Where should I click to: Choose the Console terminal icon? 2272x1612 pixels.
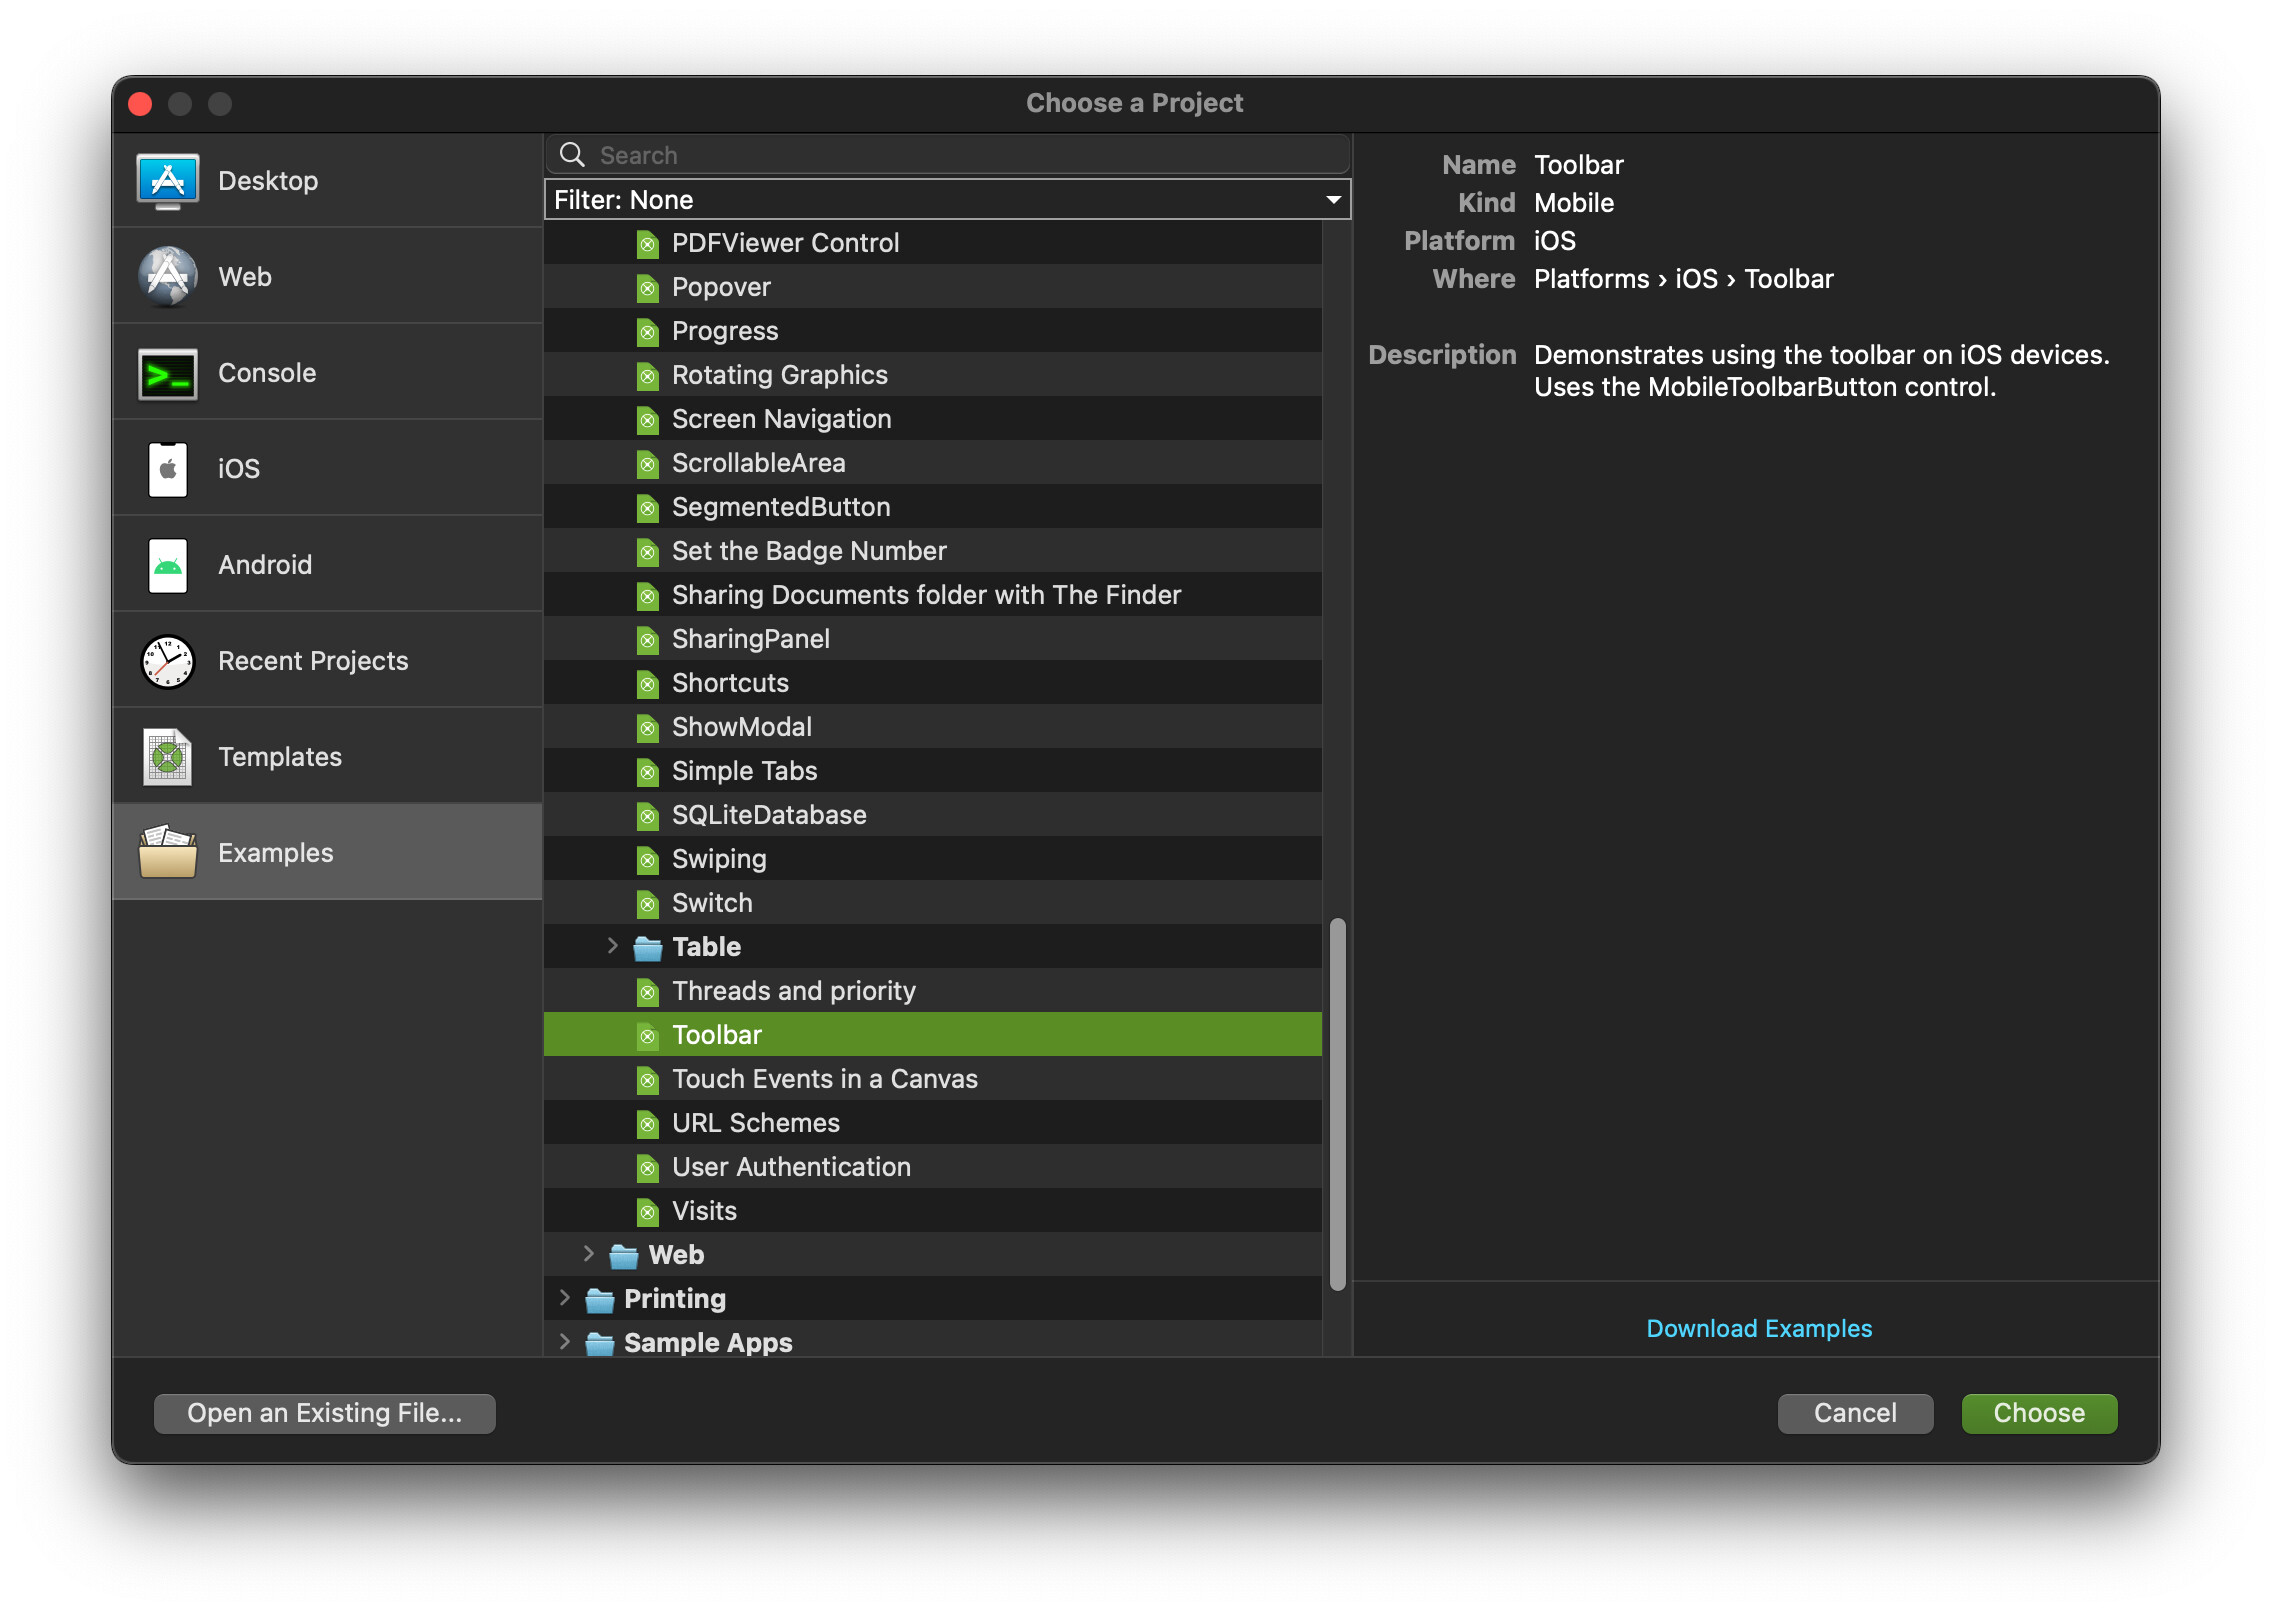168,373
